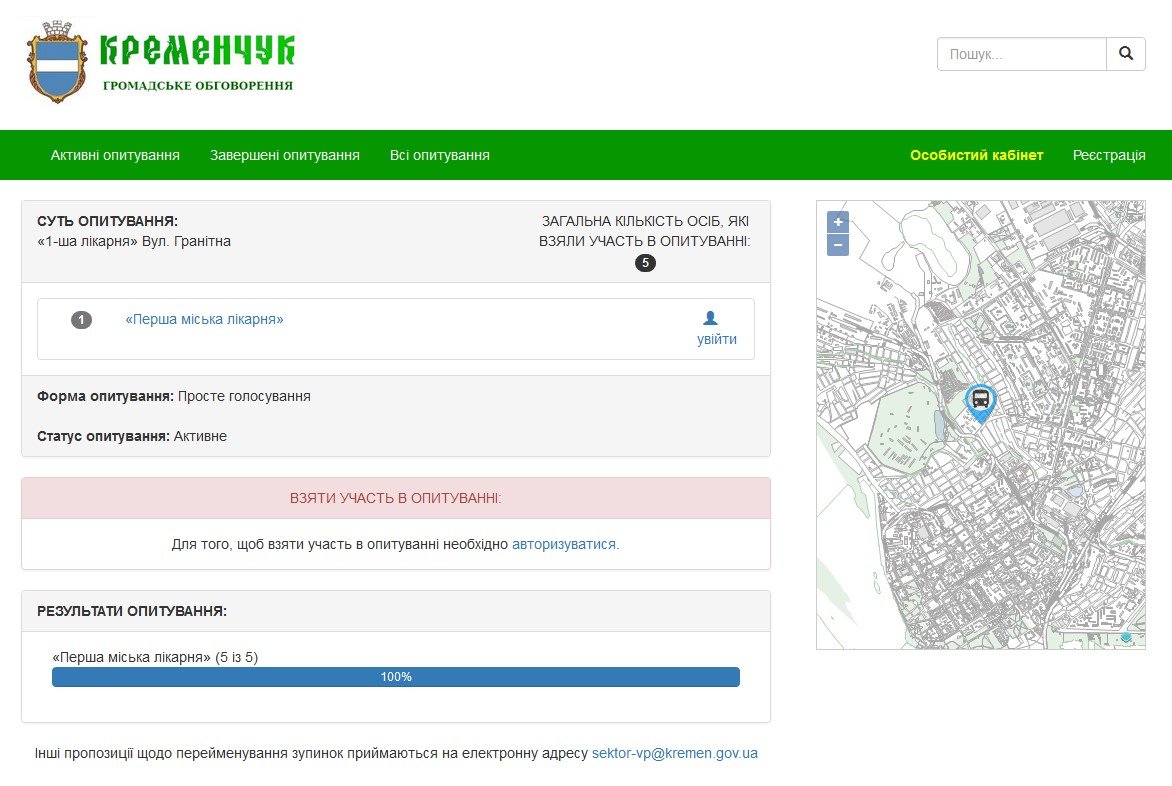Click the bus stop marker on map

click(981, 402)
